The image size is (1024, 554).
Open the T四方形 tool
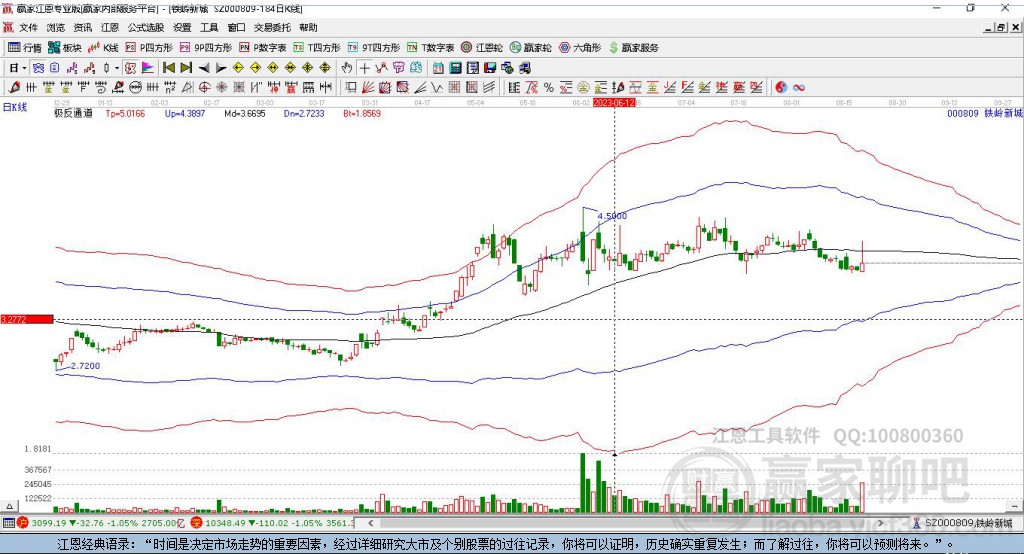[317, 48]
